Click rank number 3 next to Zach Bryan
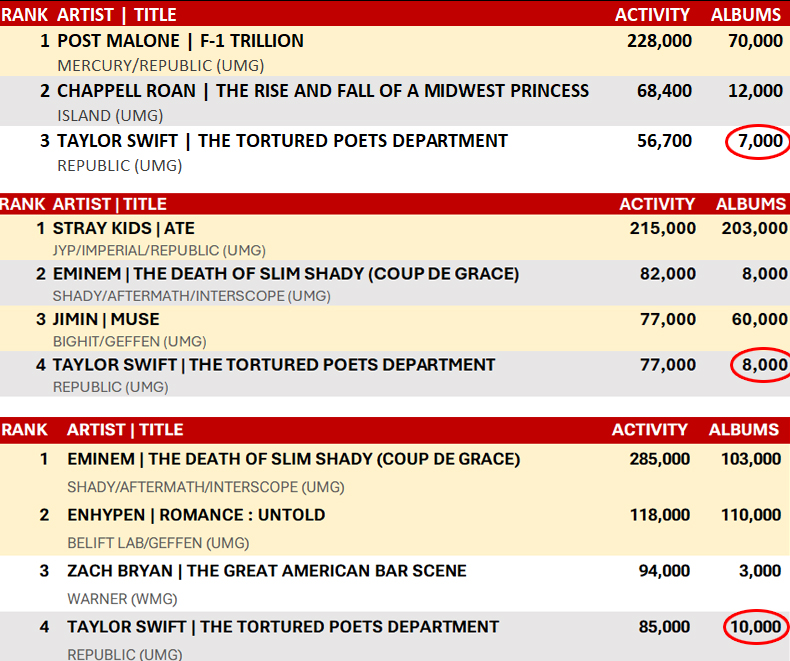The height and width of the screenshot is (661, 790). point(44,571)
